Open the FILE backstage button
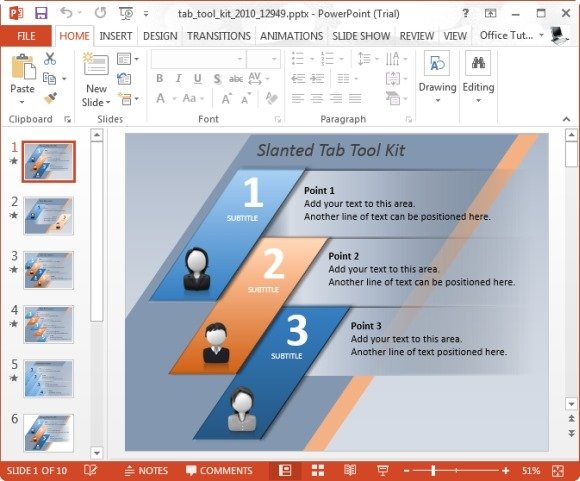The width and height of the screenshot is (580, 481). pyautogui.click(x=26, y=36)
